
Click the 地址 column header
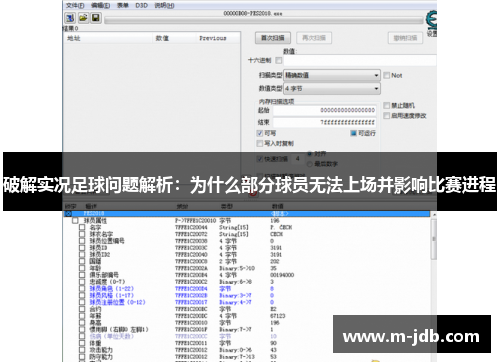point(108,38)
